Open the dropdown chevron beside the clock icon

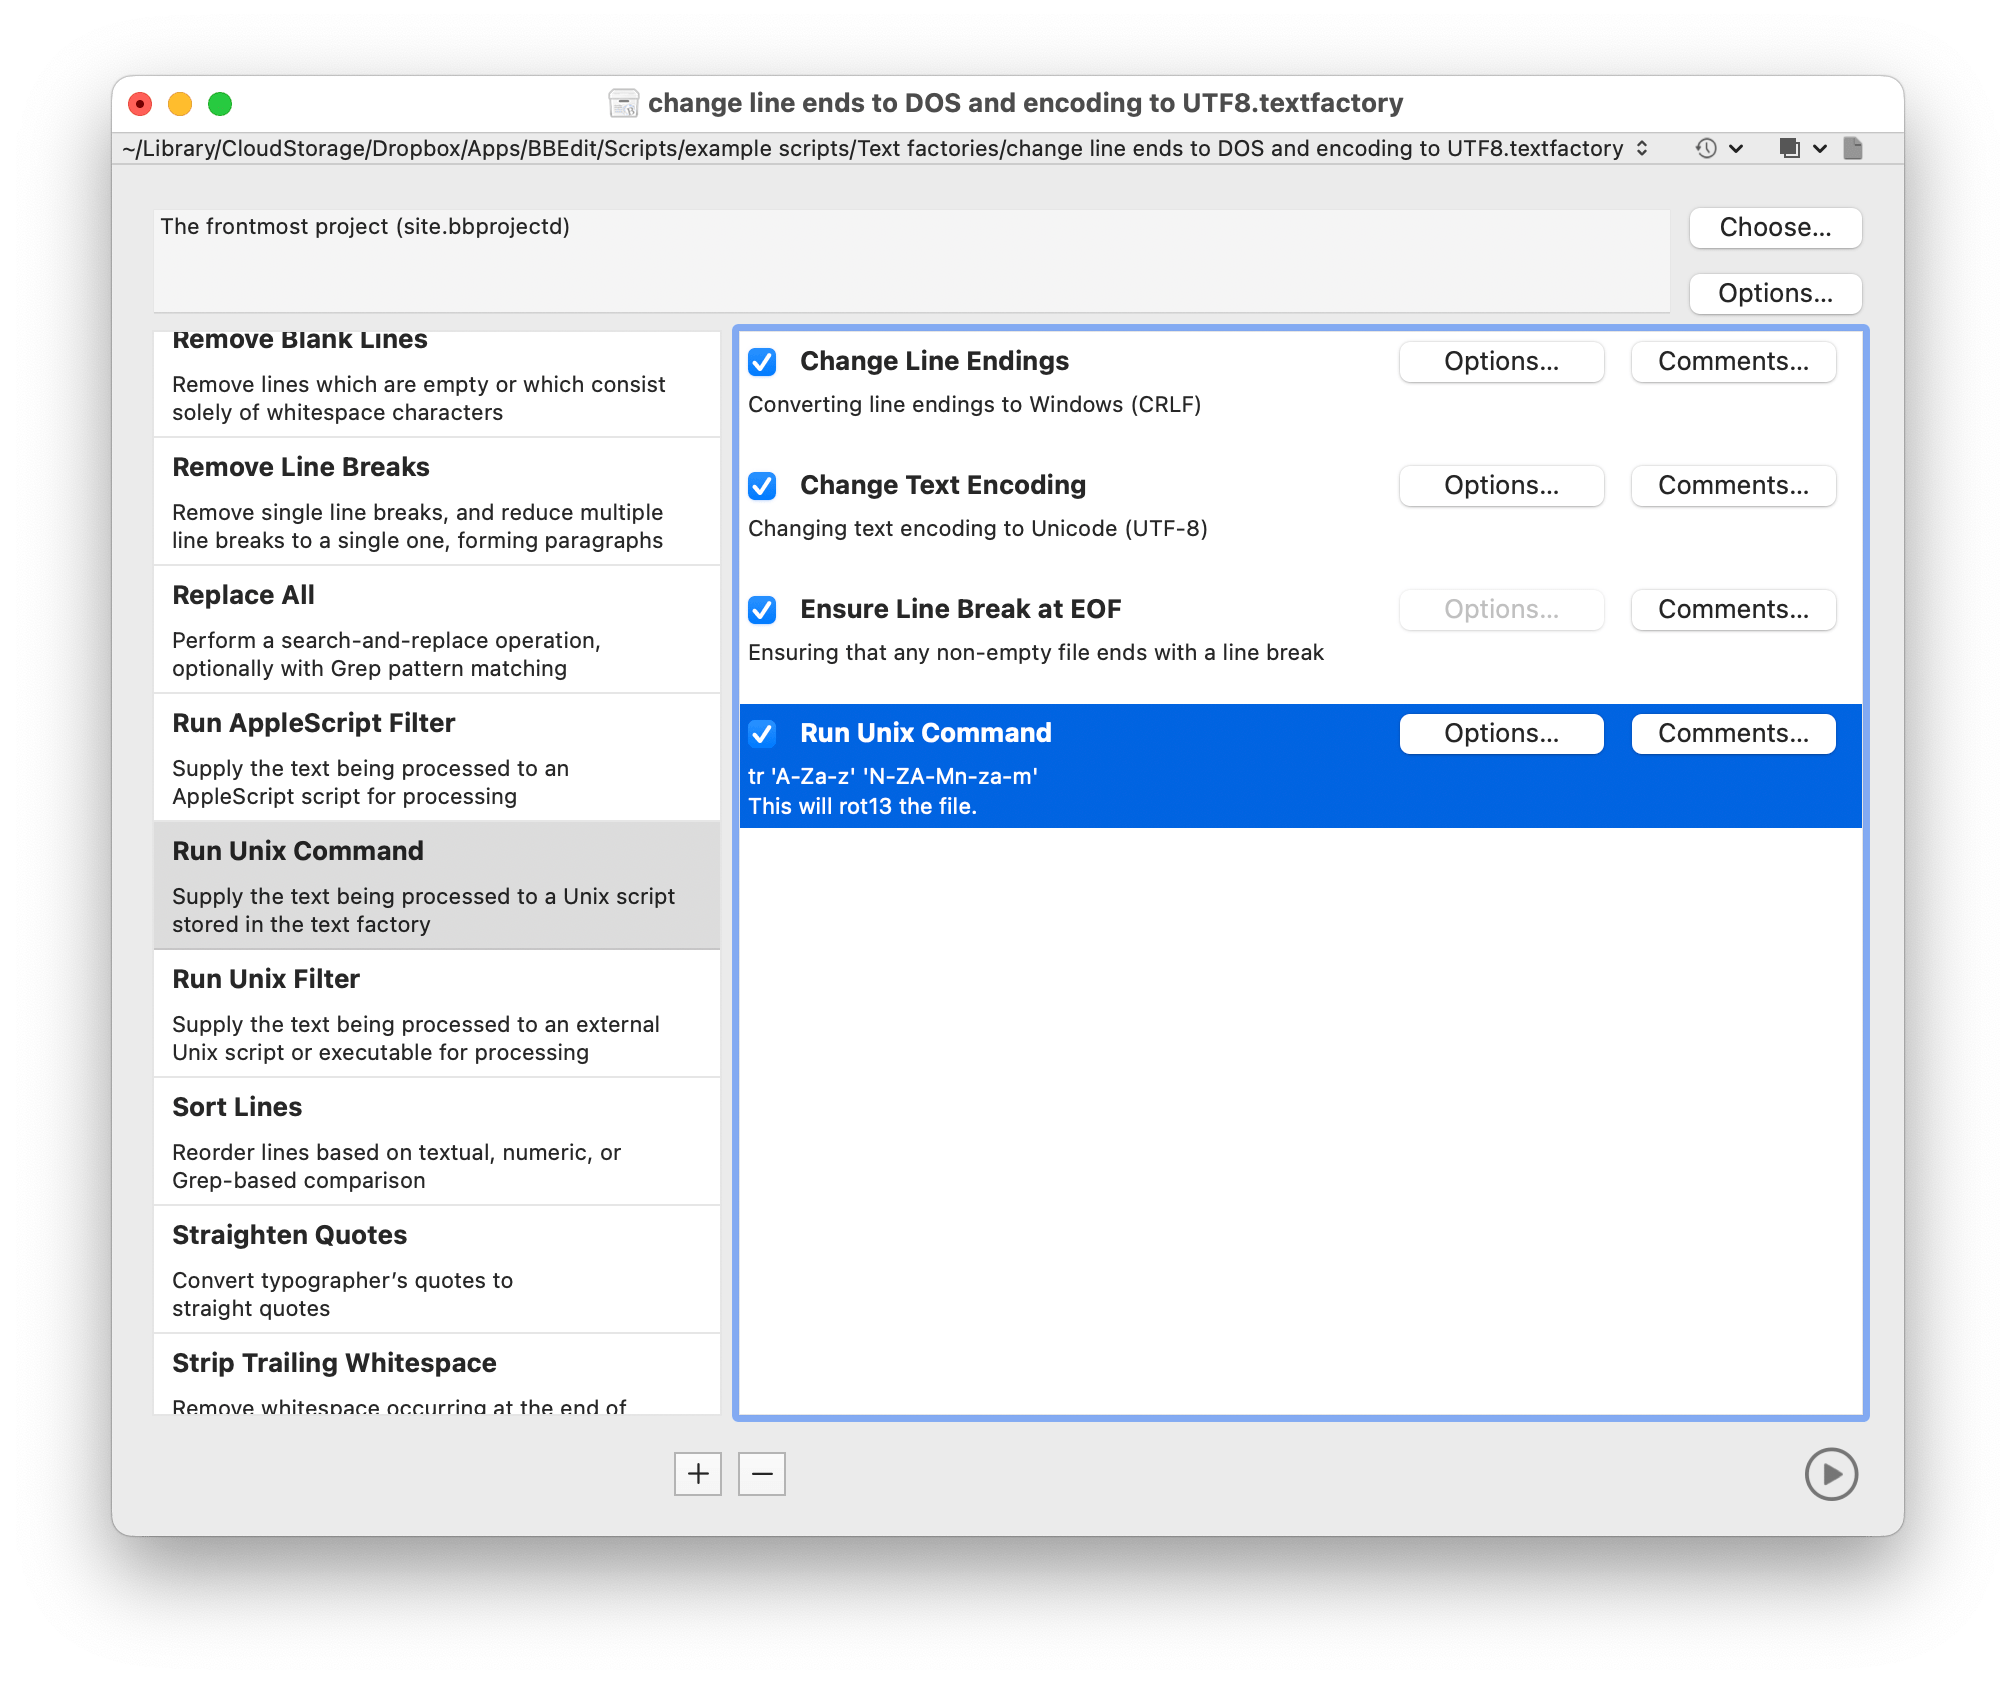[x=1736, y=149]
